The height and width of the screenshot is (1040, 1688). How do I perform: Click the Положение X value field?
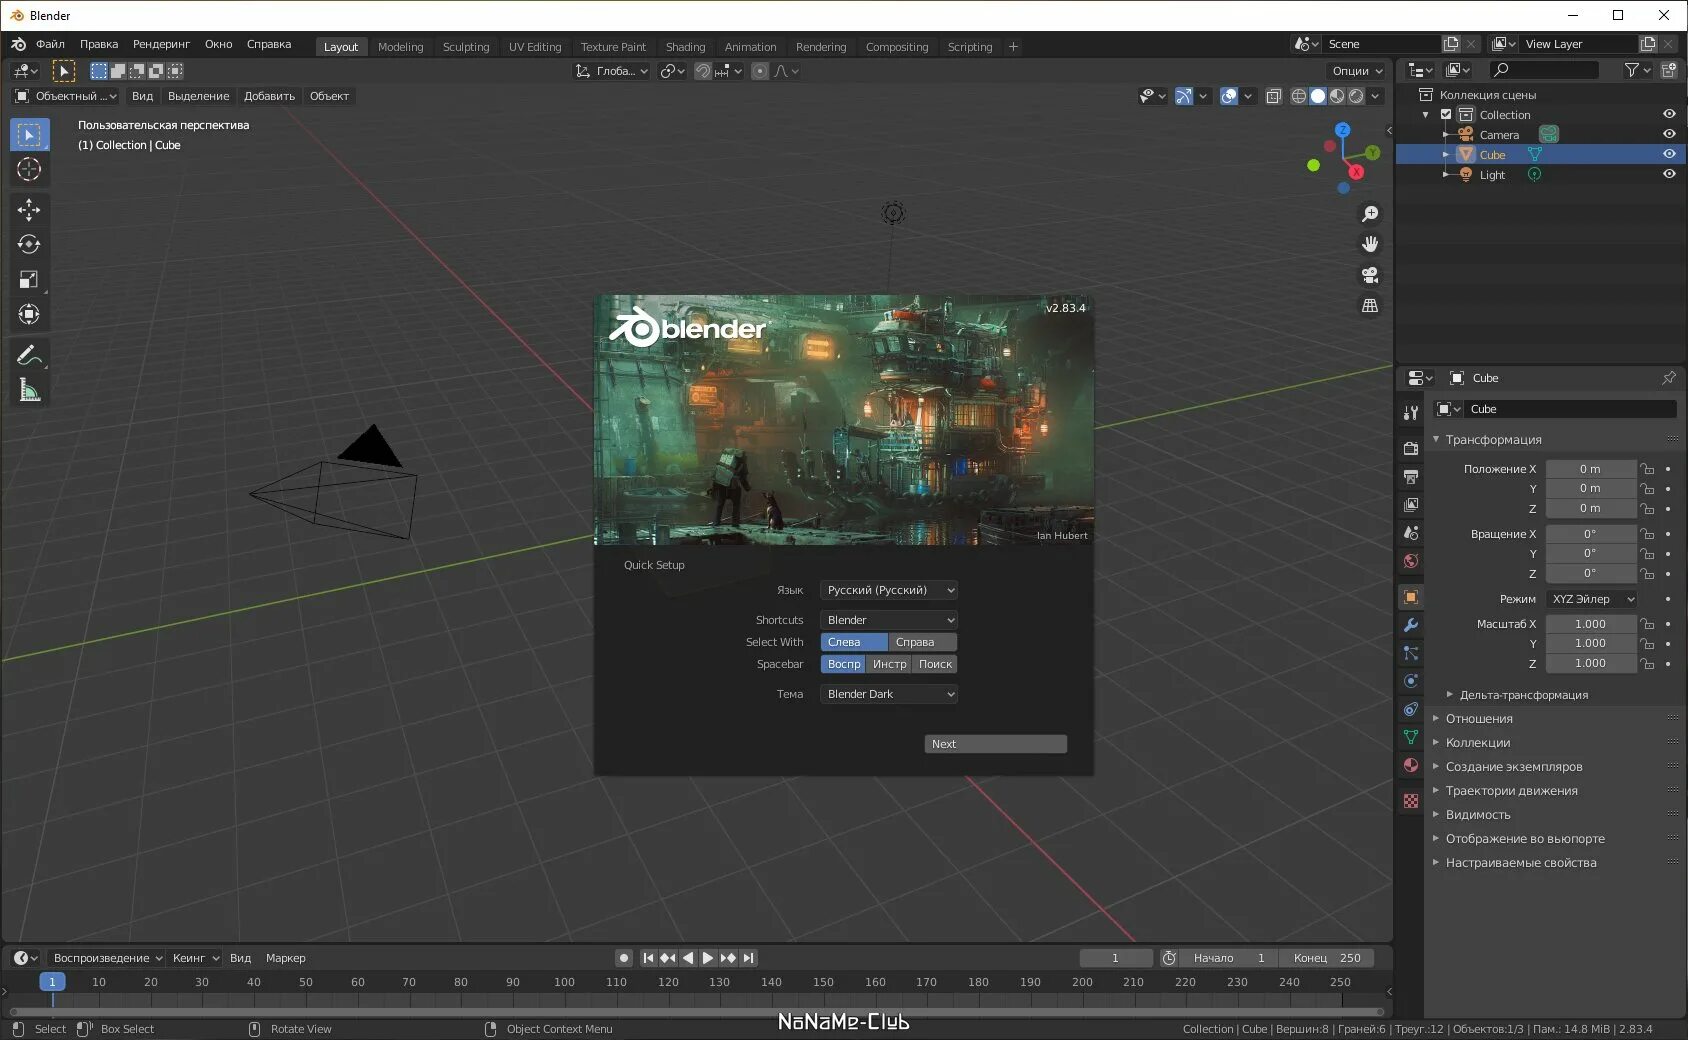[x=1590, y=469]
